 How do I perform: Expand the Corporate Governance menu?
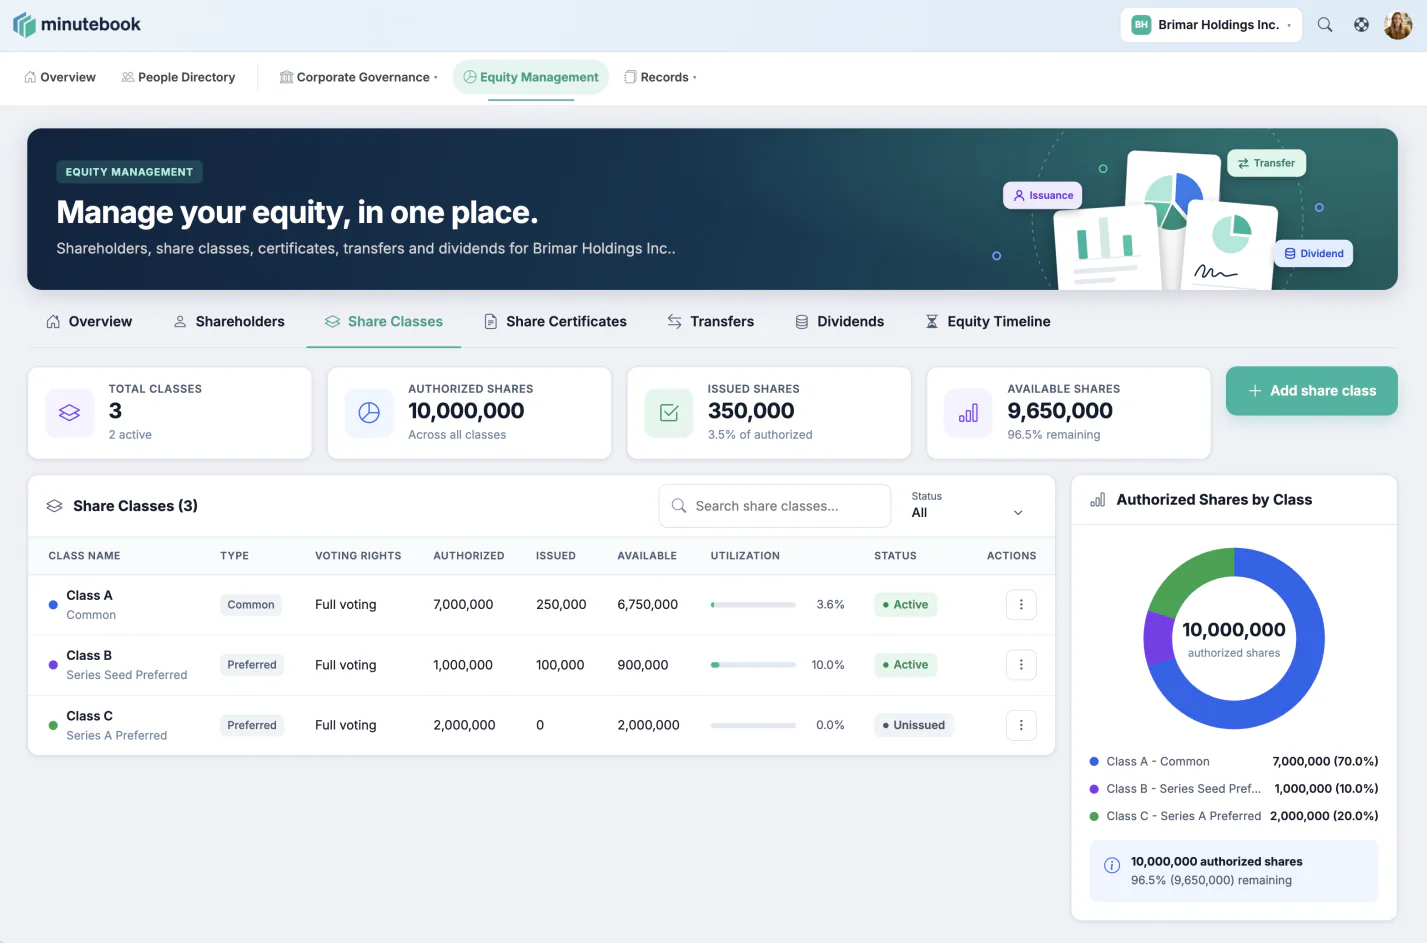[358, 77]
